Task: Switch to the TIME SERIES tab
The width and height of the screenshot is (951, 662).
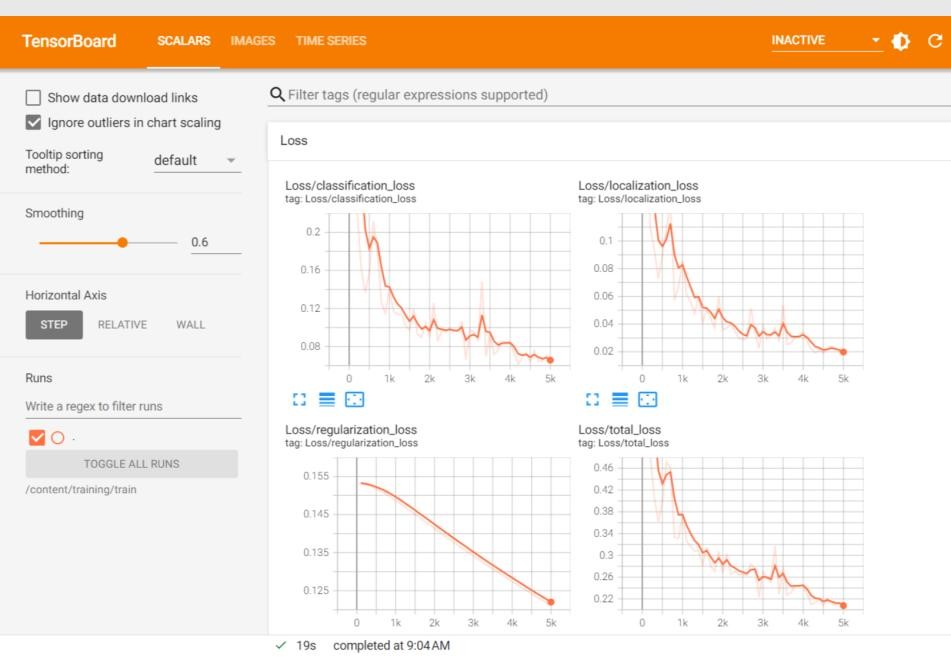Action: pyautogui.click(x=331, y=41)
